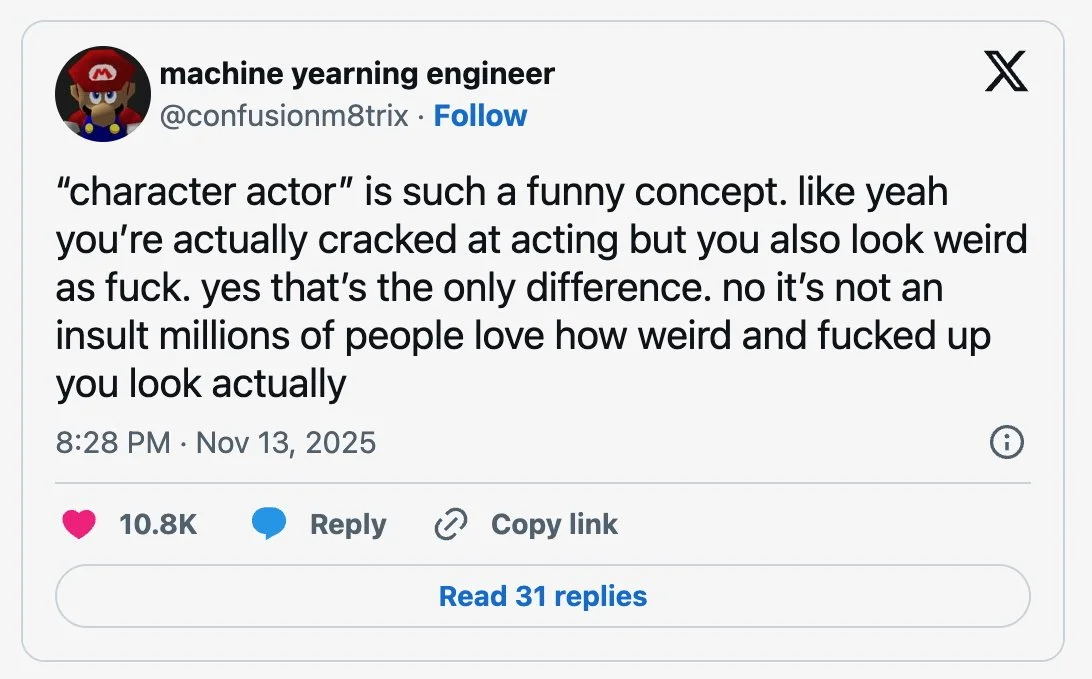Open the machine yearning engineer profile name

click(x=356, y=73)
